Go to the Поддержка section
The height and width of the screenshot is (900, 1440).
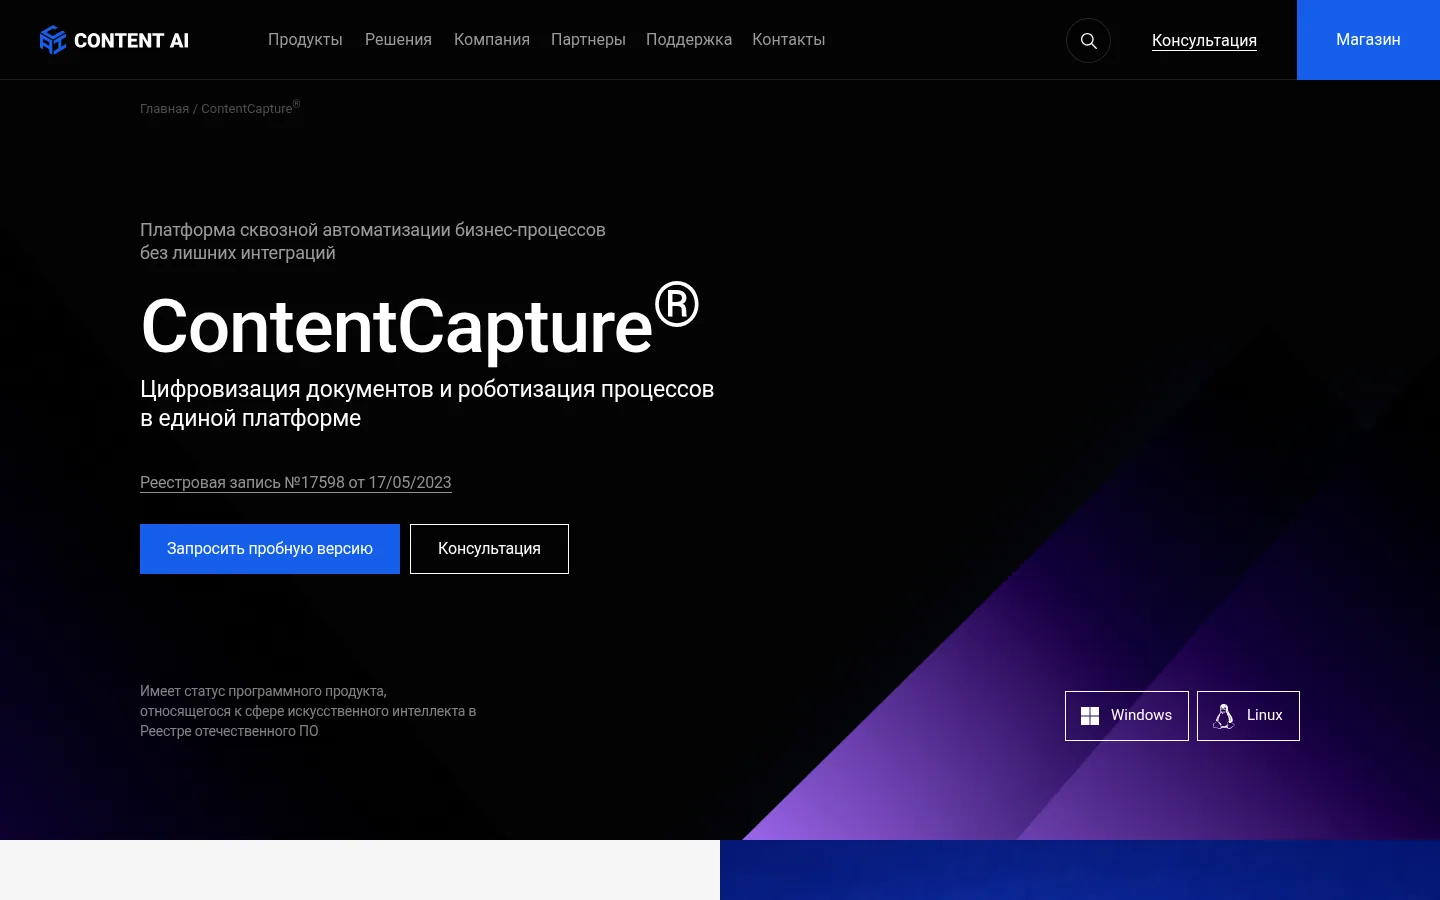coord(689,40)
